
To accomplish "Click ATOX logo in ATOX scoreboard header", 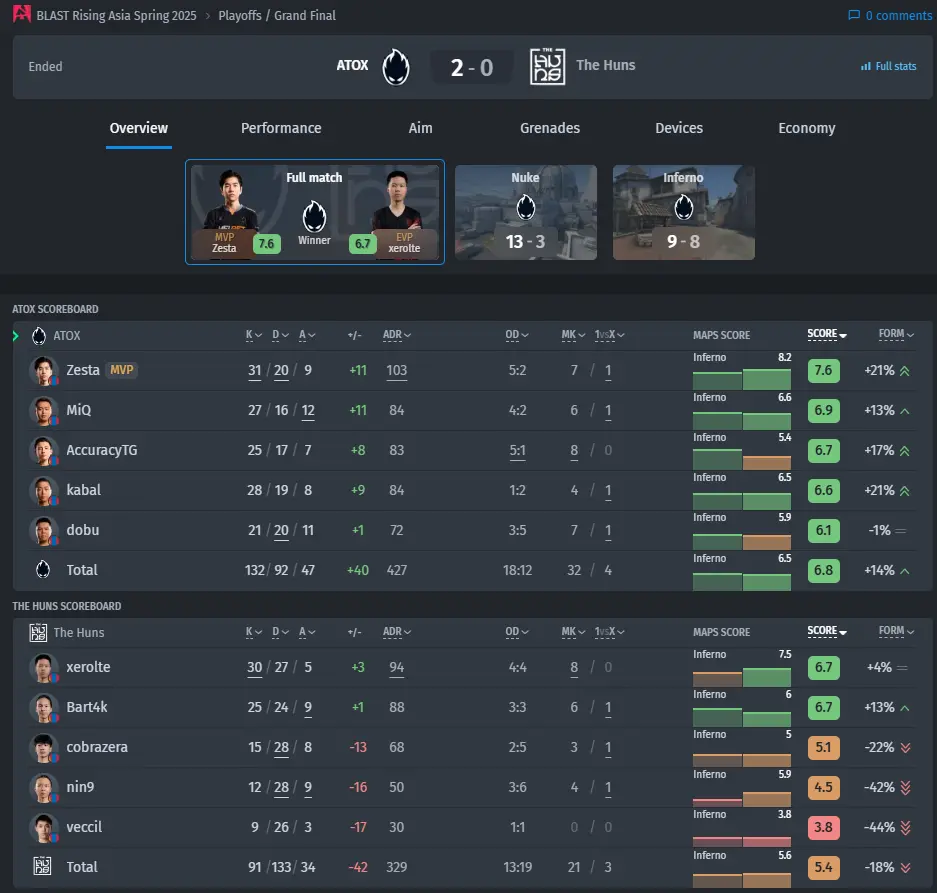I will click(39, 336).
